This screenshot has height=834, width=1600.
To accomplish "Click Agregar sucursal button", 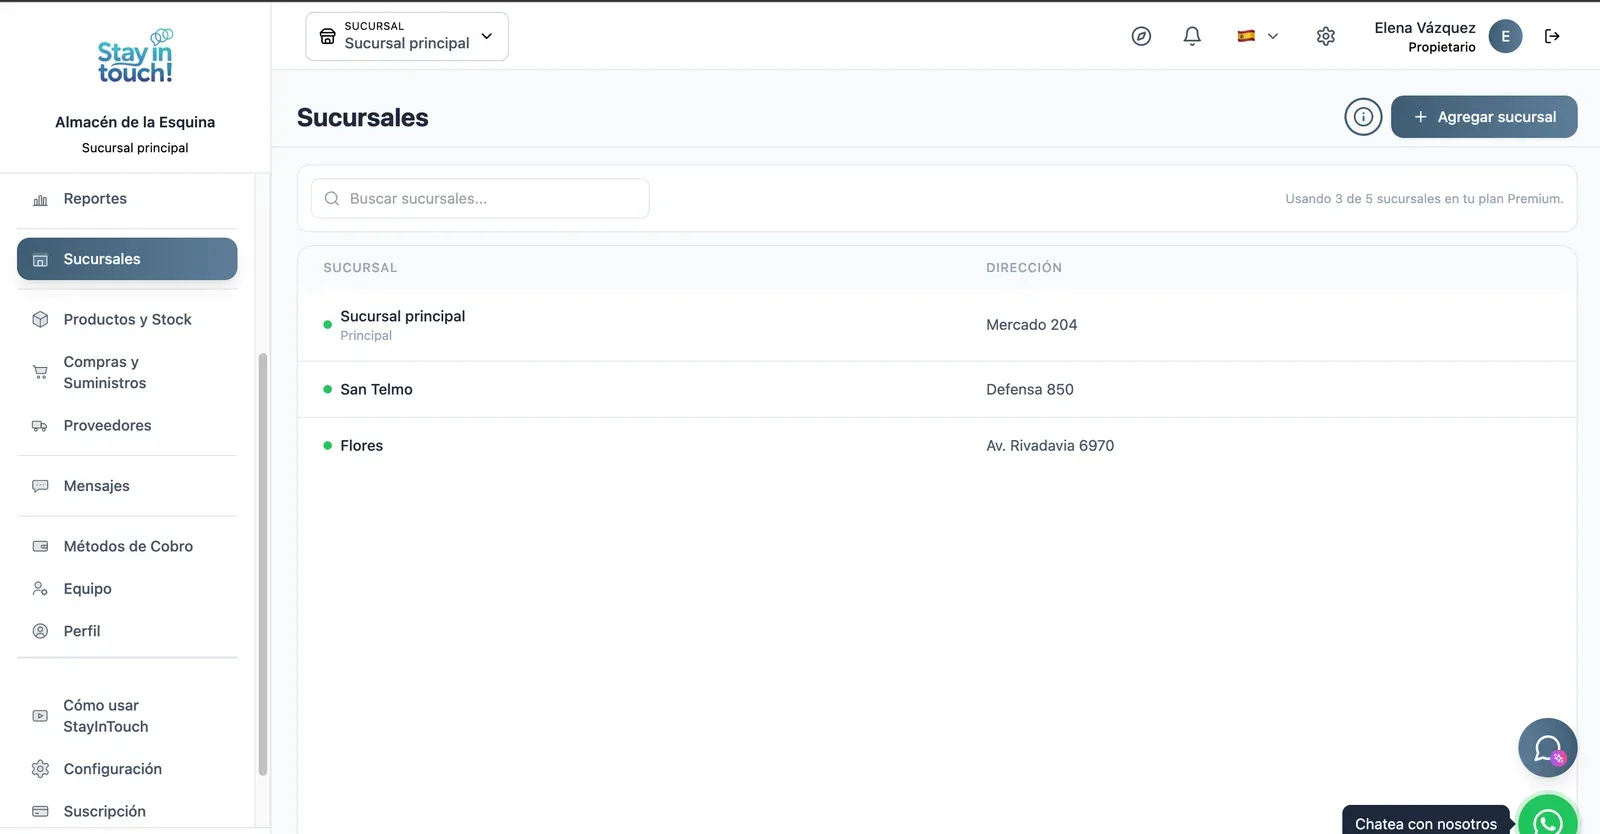I will [x=1484, y=117].
